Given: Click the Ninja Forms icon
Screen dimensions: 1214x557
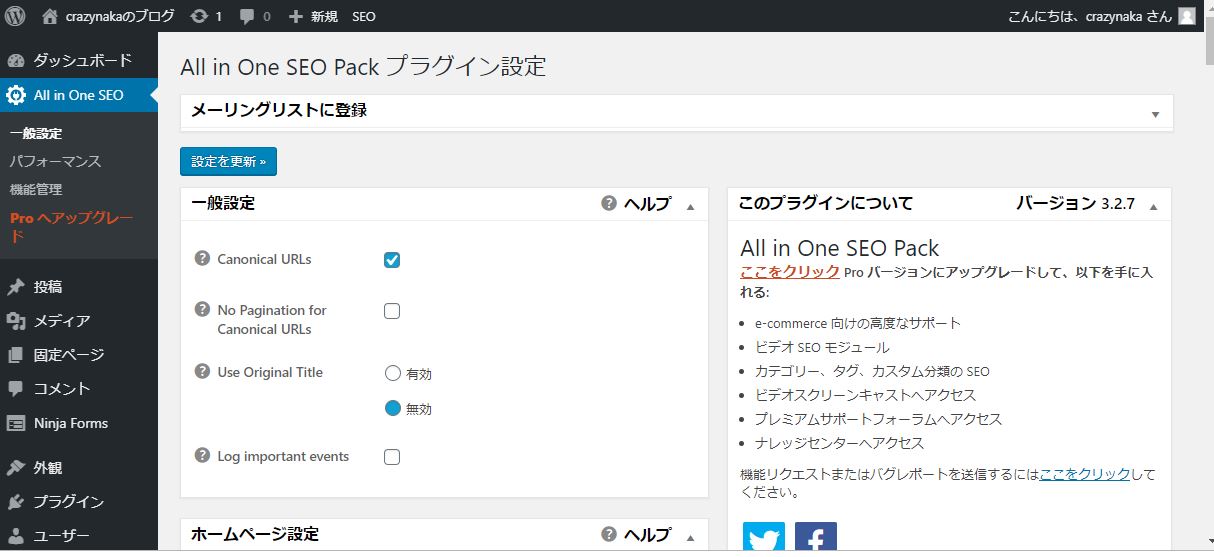Looking at the screenshot, I should click(16, 423).
